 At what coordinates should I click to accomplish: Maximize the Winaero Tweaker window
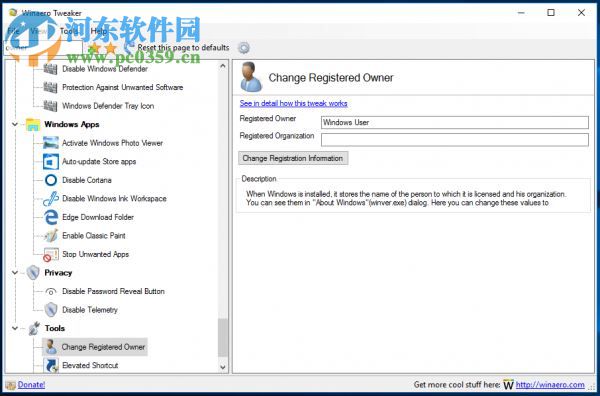(x=551, y=13)
